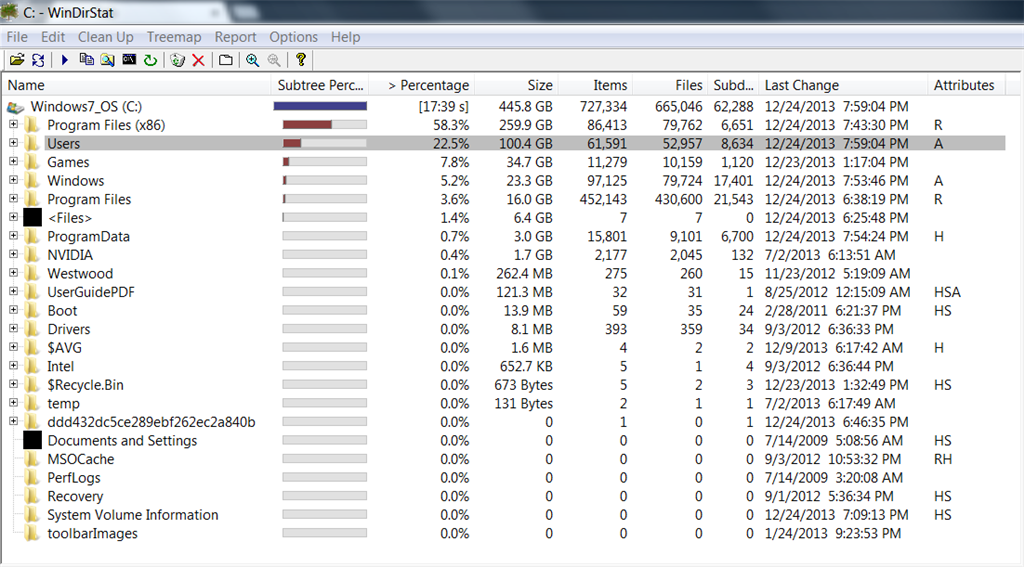Click the Games row folder icon

32,162
